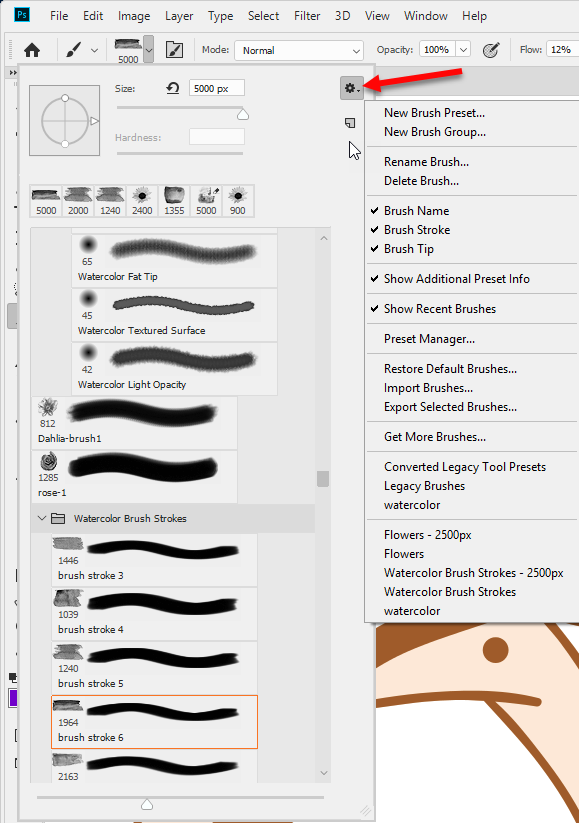
Task: Select recent brush labeled 900
Action: [238, 201]
